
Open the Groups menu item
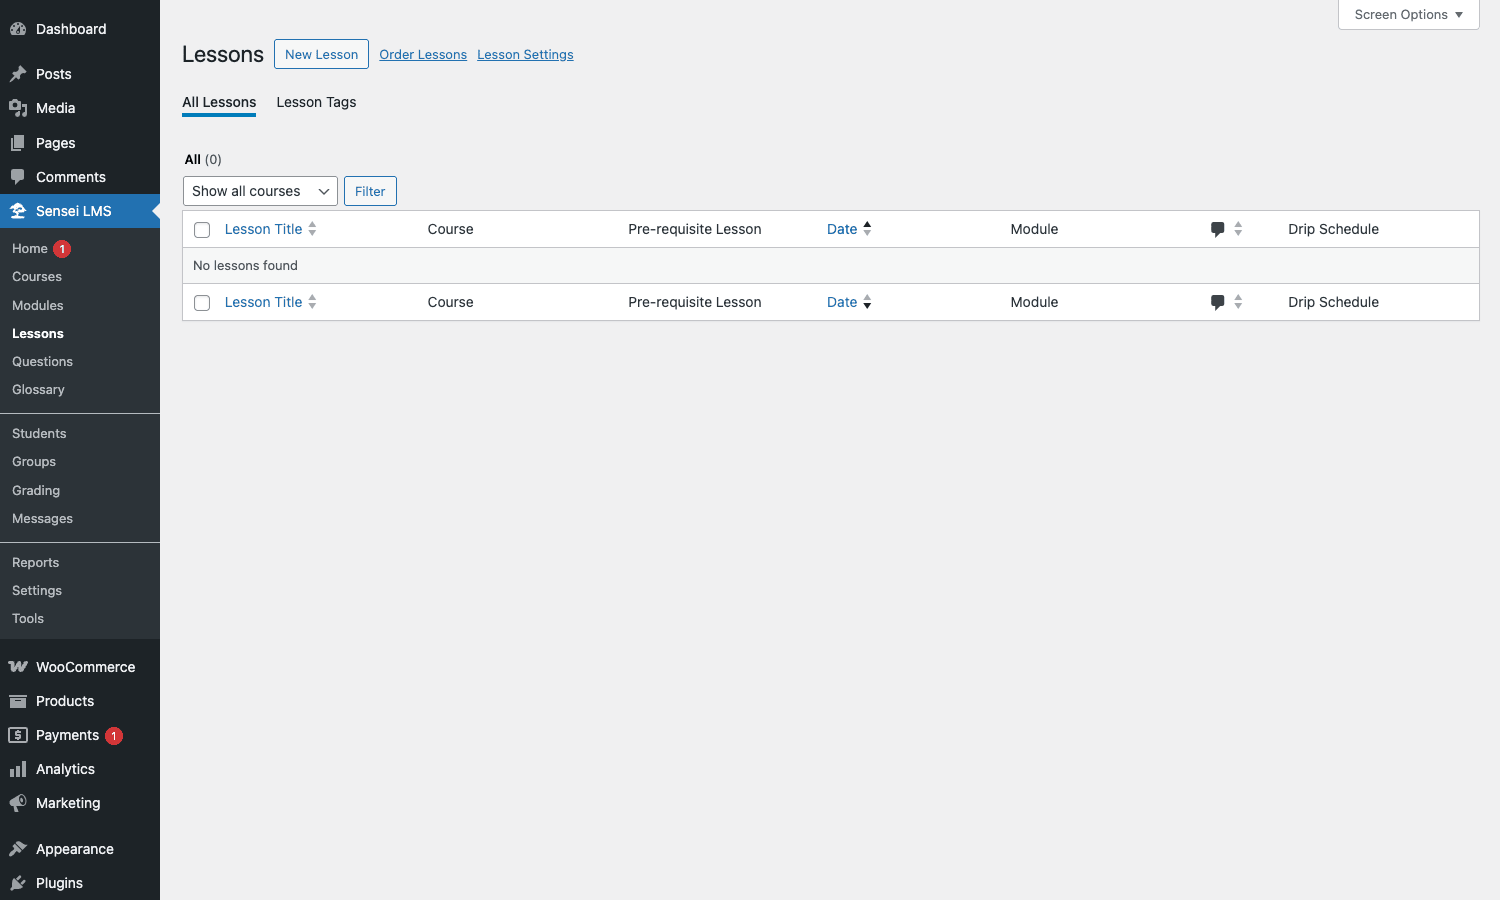[34, 461]
